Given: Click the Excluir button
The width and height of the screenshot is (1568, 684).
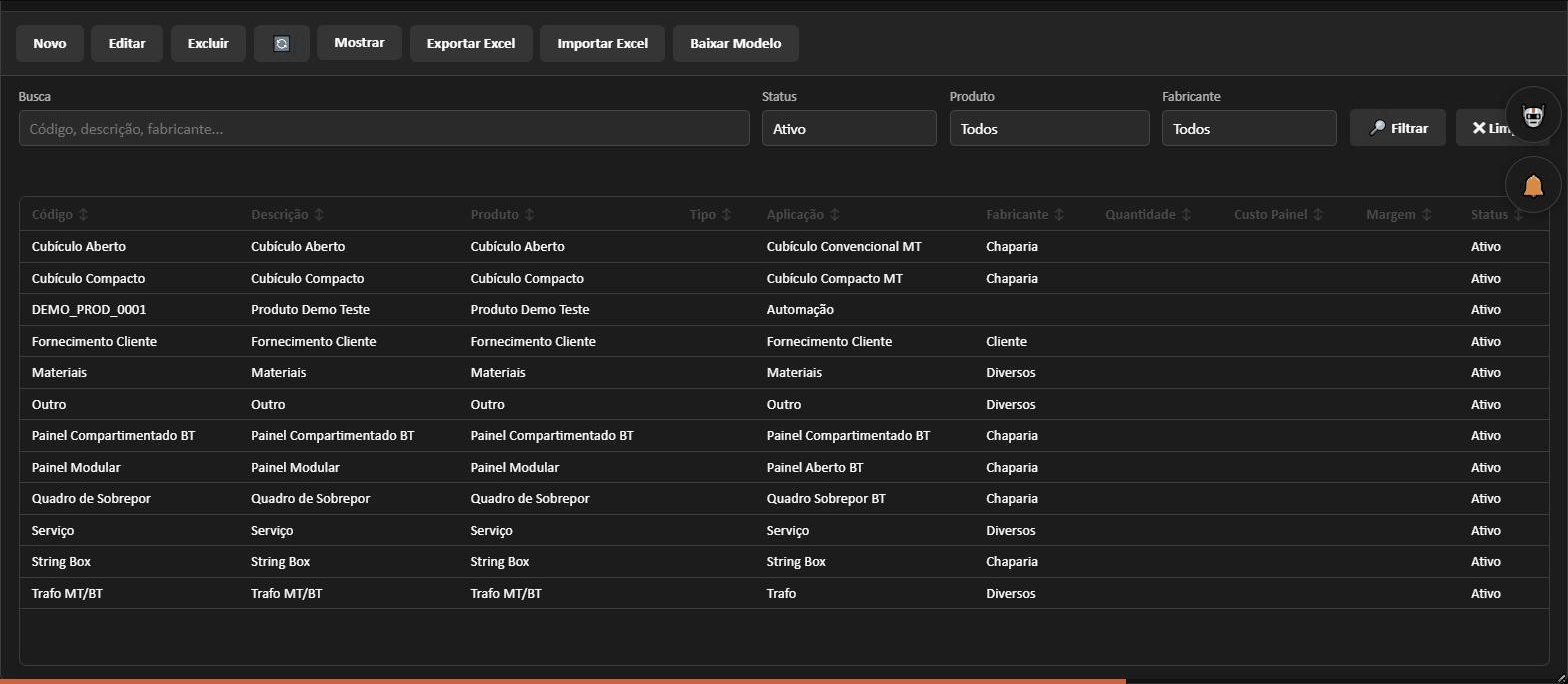Looking at the screenshot, I should point(208,44).
